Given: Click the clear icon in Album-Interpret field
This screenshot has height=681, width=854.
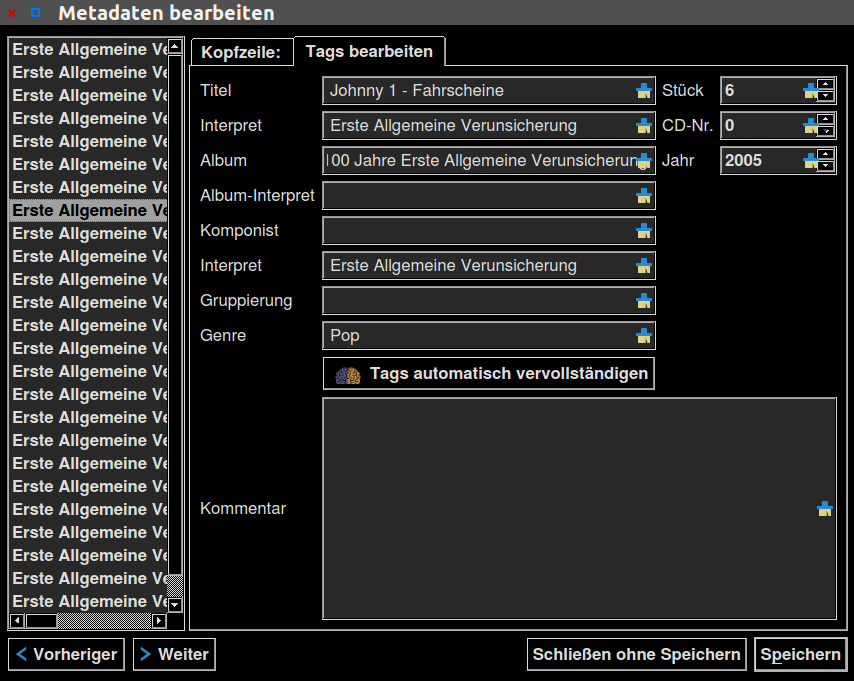Looking at the screenshot, I should click(x=643, y=196).
